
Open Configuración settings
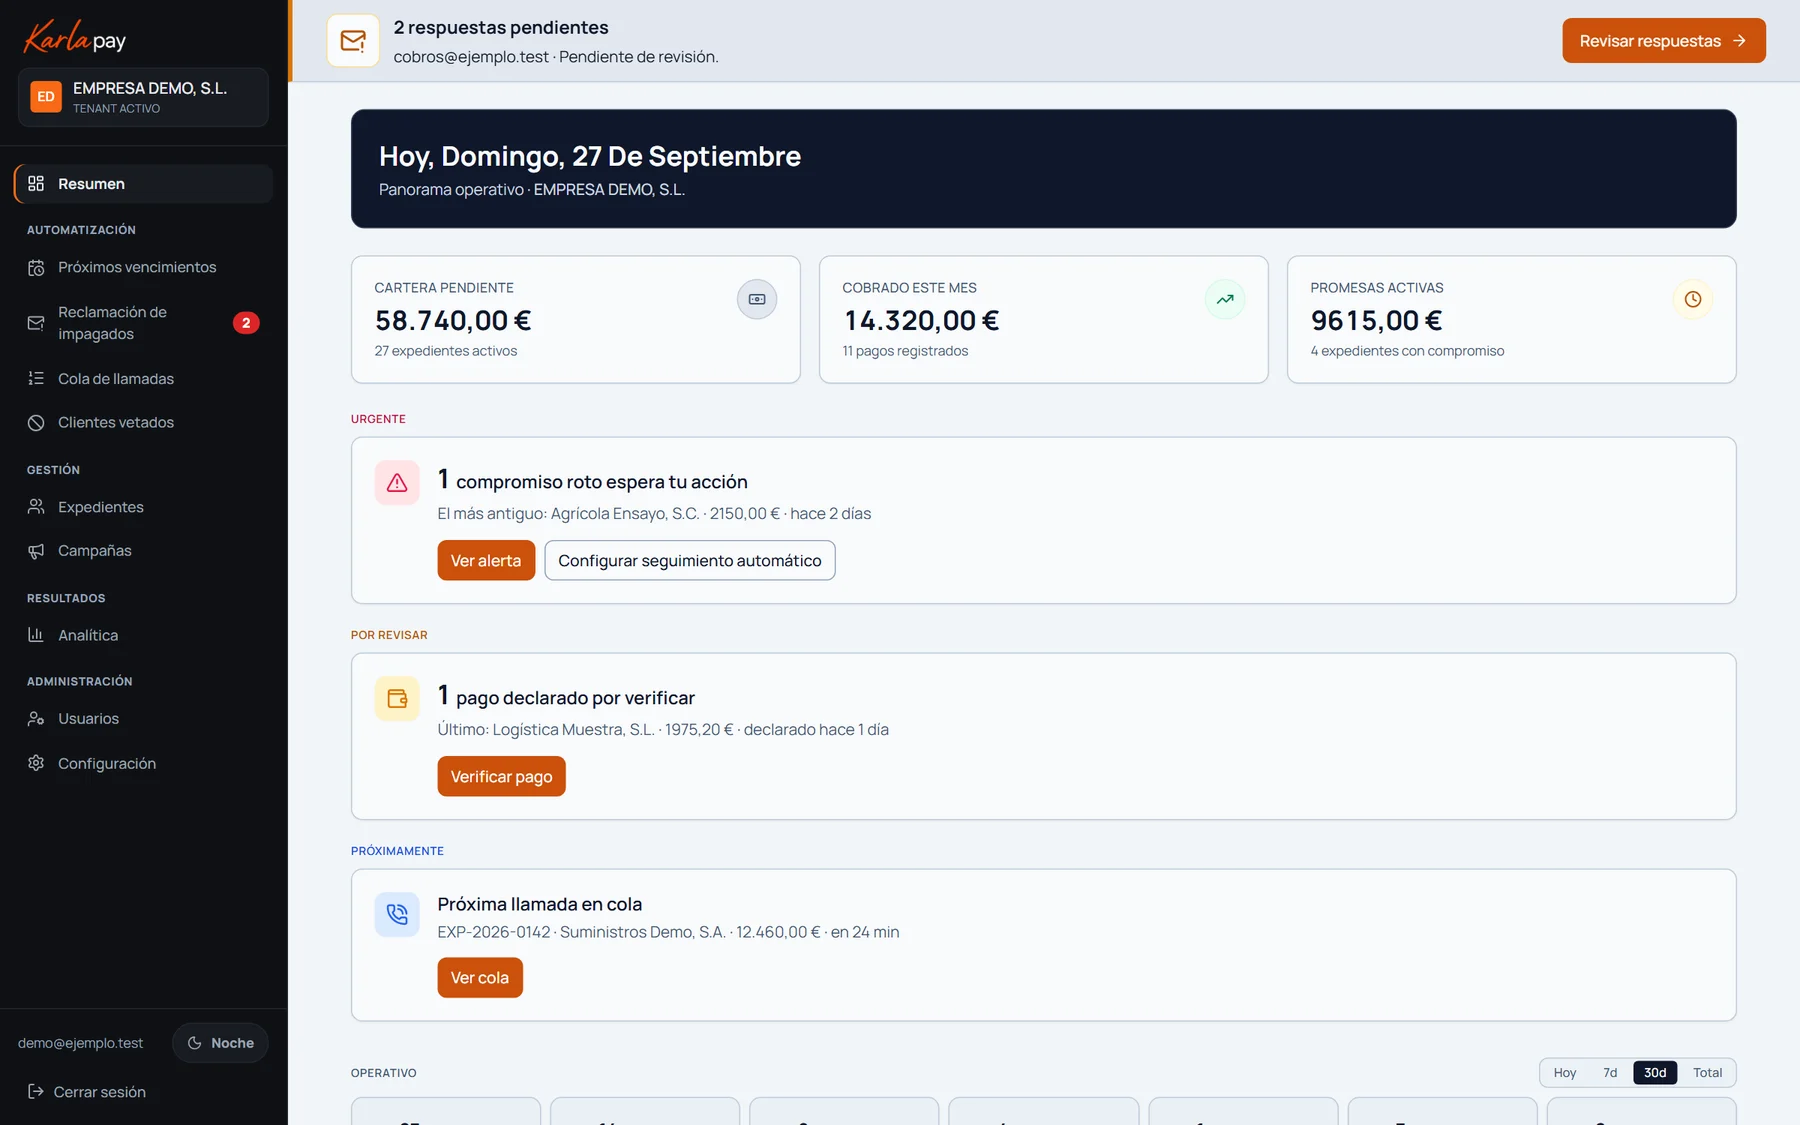144,763
